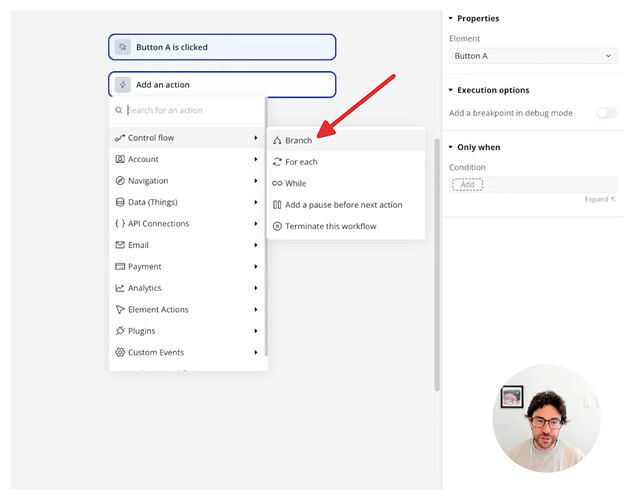Open the Account category label
Viewport: 632px width, 500px height.
143,159
